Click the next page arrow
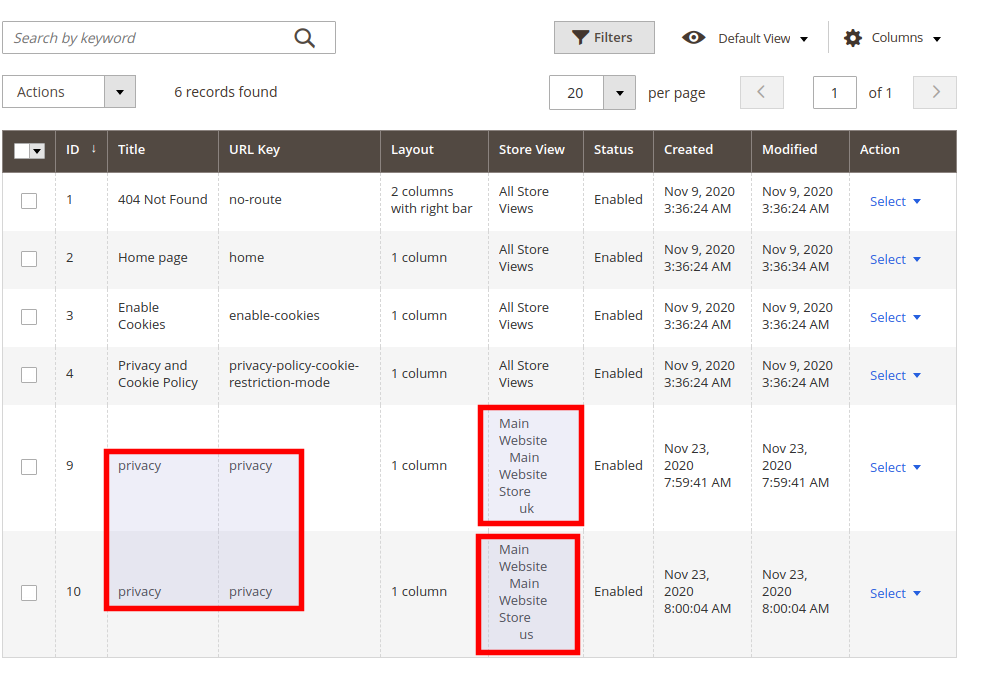The image size is (984, 677). (934, 92)
